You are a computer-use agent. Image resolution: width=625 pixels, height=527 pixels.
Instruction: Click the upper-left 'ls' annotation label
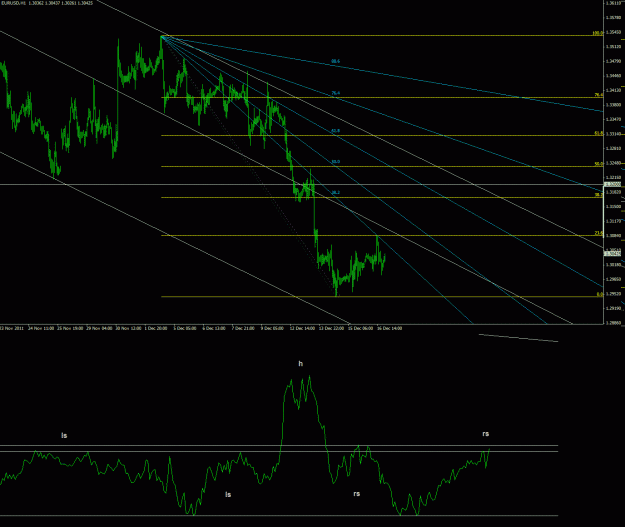[x=64, y=435]
